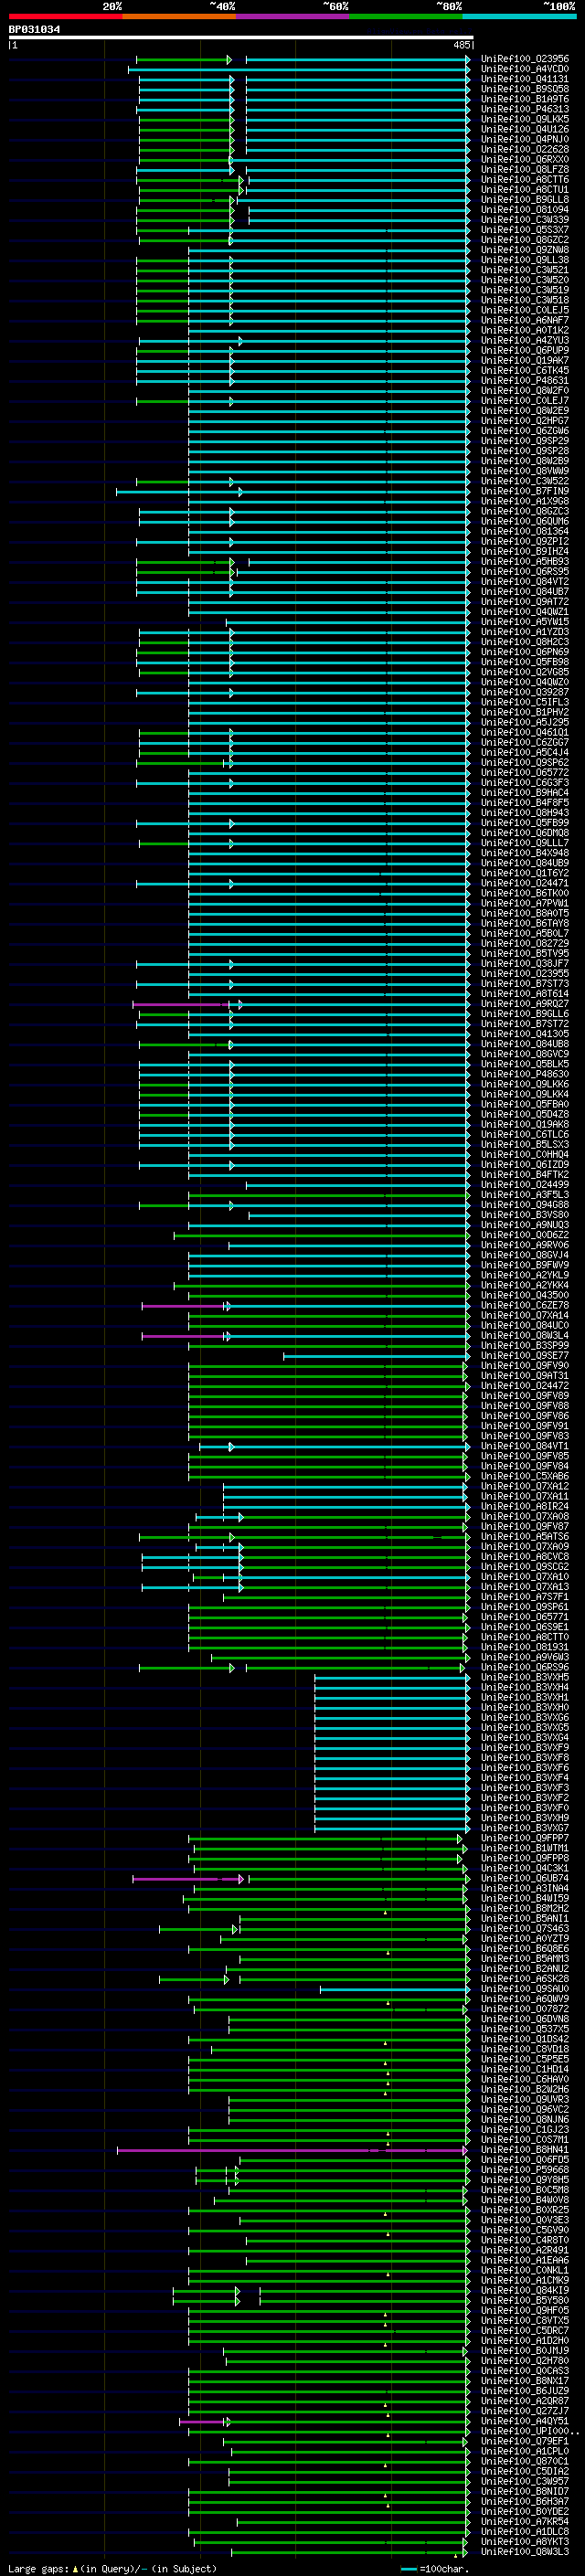Select label UniRef100_B3VXF0

click(524, 1808)
